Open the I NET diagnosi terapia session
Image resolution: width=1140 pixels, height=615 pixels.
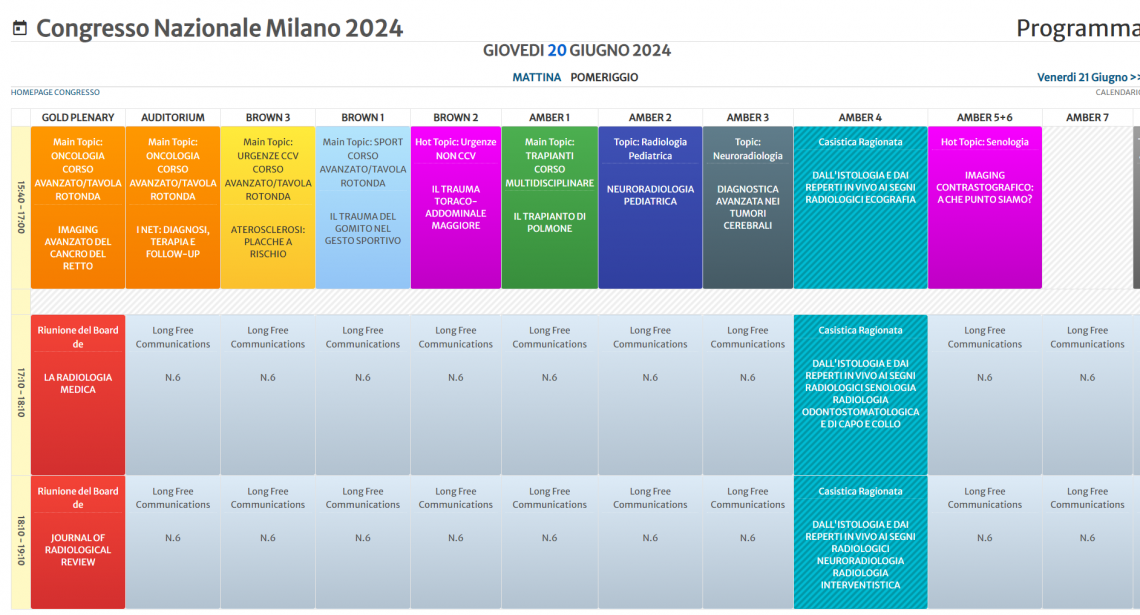point(173,241)
